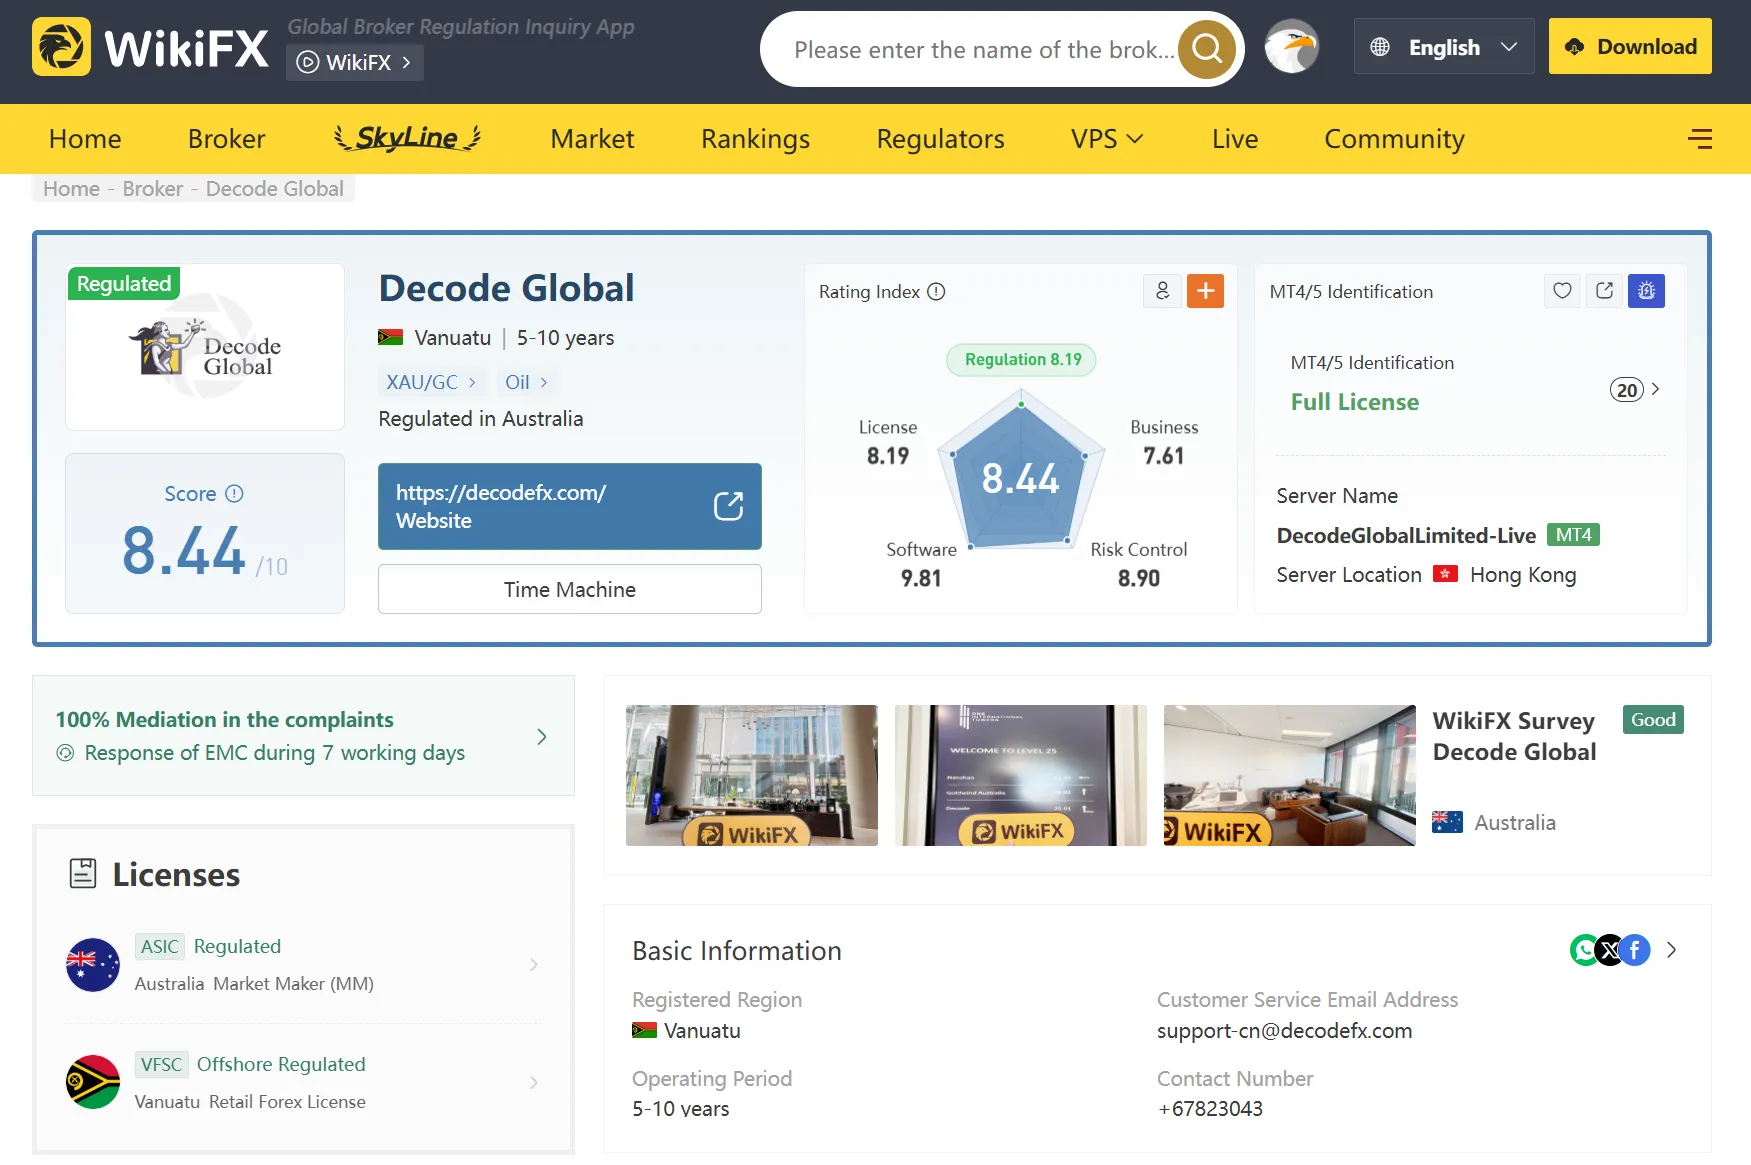Click the Decode Global broker logo

(x=205, y=347)
